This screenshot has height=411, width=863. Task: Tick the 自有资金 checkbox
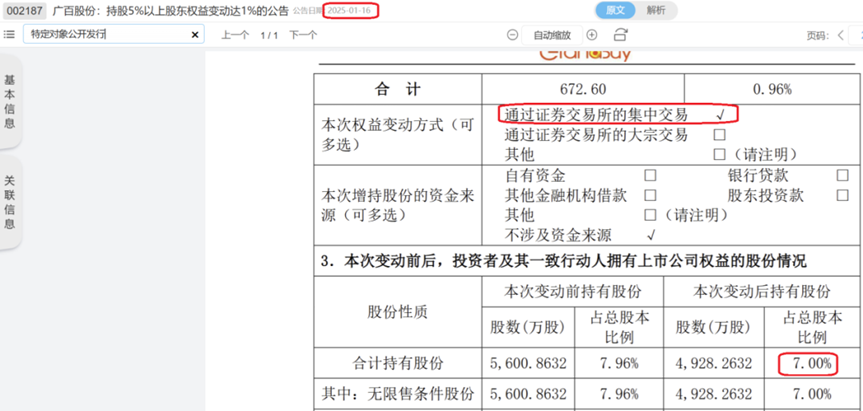click(x=650, y=175)
